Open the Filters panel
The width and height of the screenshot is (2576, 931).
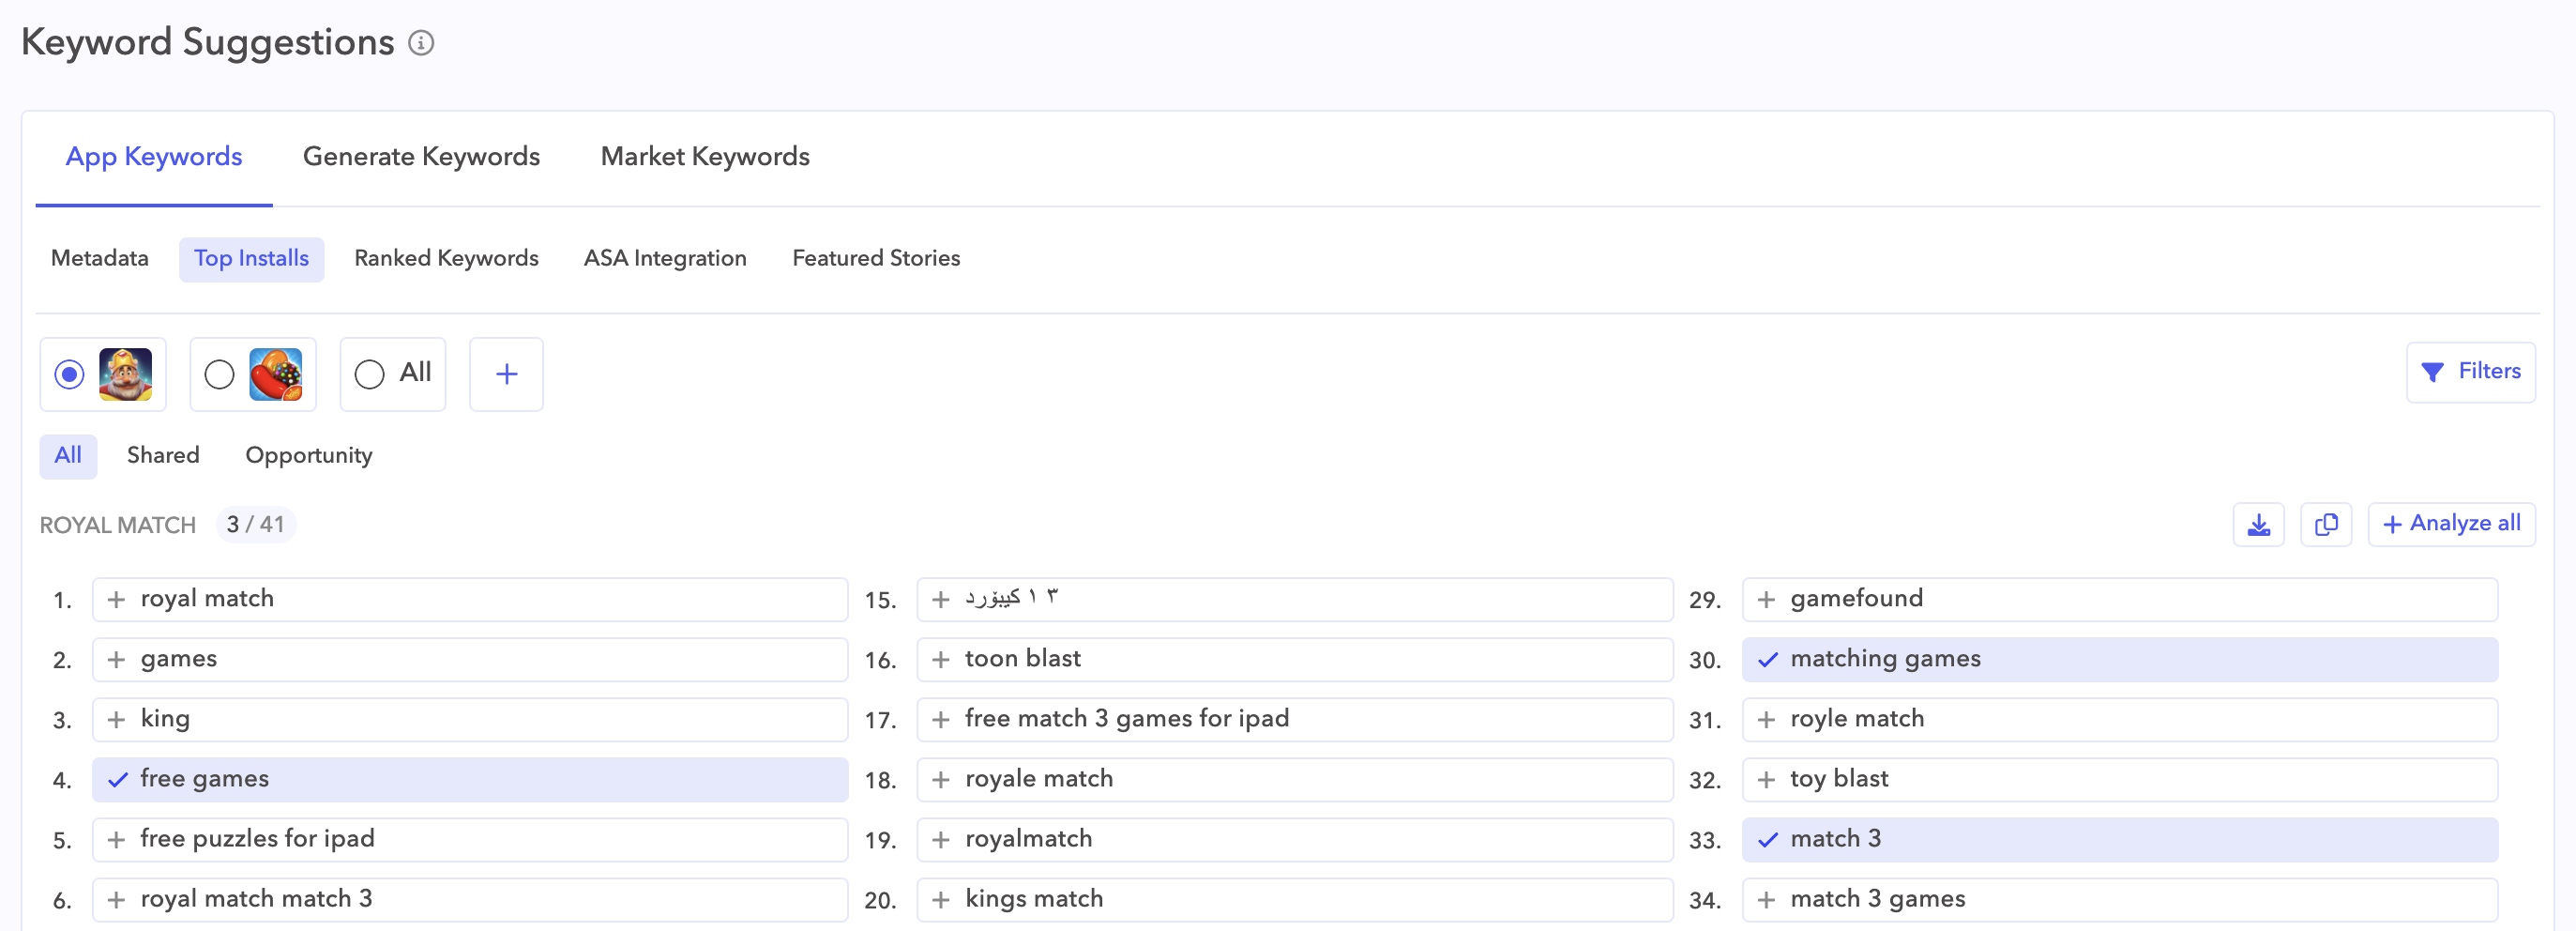2470,372
